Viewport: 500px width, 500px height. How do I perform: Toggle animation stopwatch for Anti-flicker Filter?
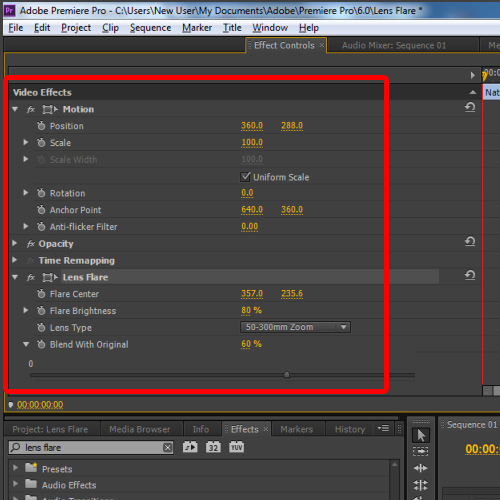(41, 227)
